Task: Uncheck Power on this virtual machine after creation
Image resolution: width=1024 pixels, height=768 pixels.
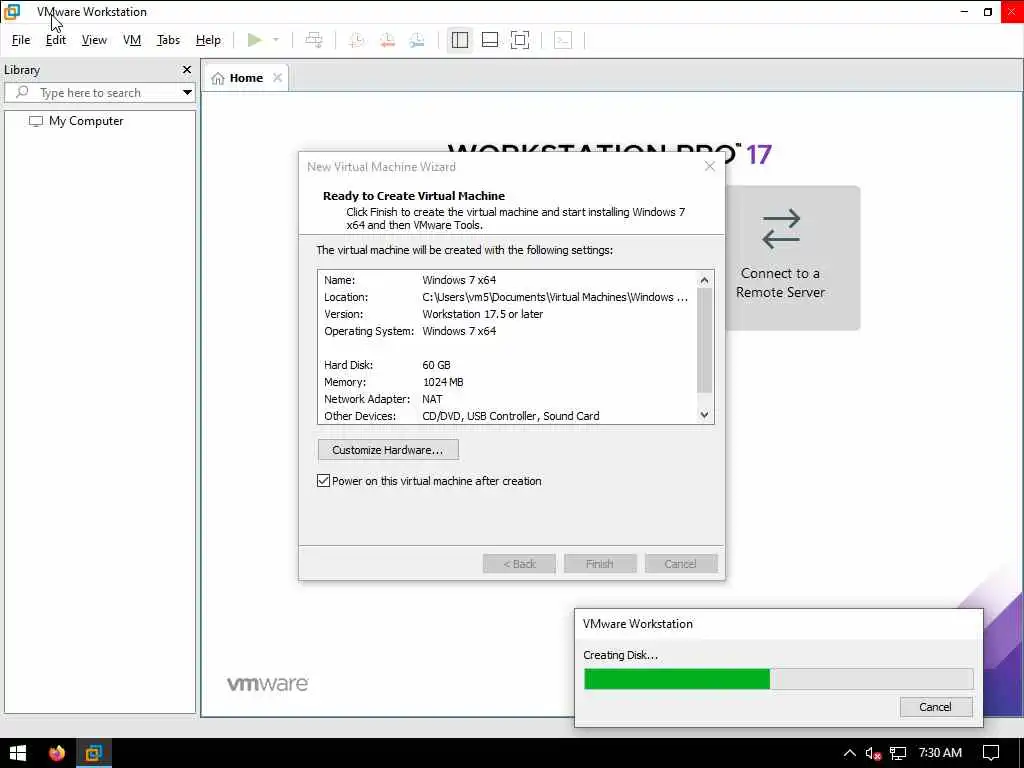Action: coord(323,481)
